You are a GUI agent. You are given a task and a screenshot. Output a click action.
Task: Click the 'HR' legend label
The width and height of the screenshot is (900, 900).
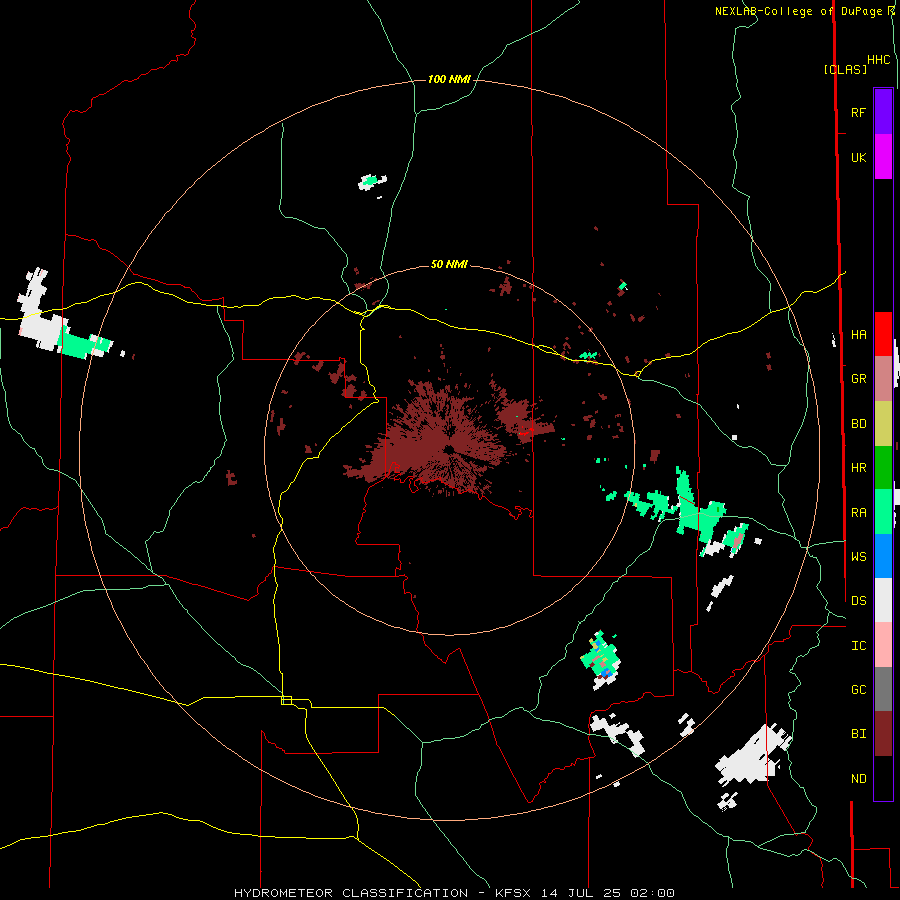(859, 468)
